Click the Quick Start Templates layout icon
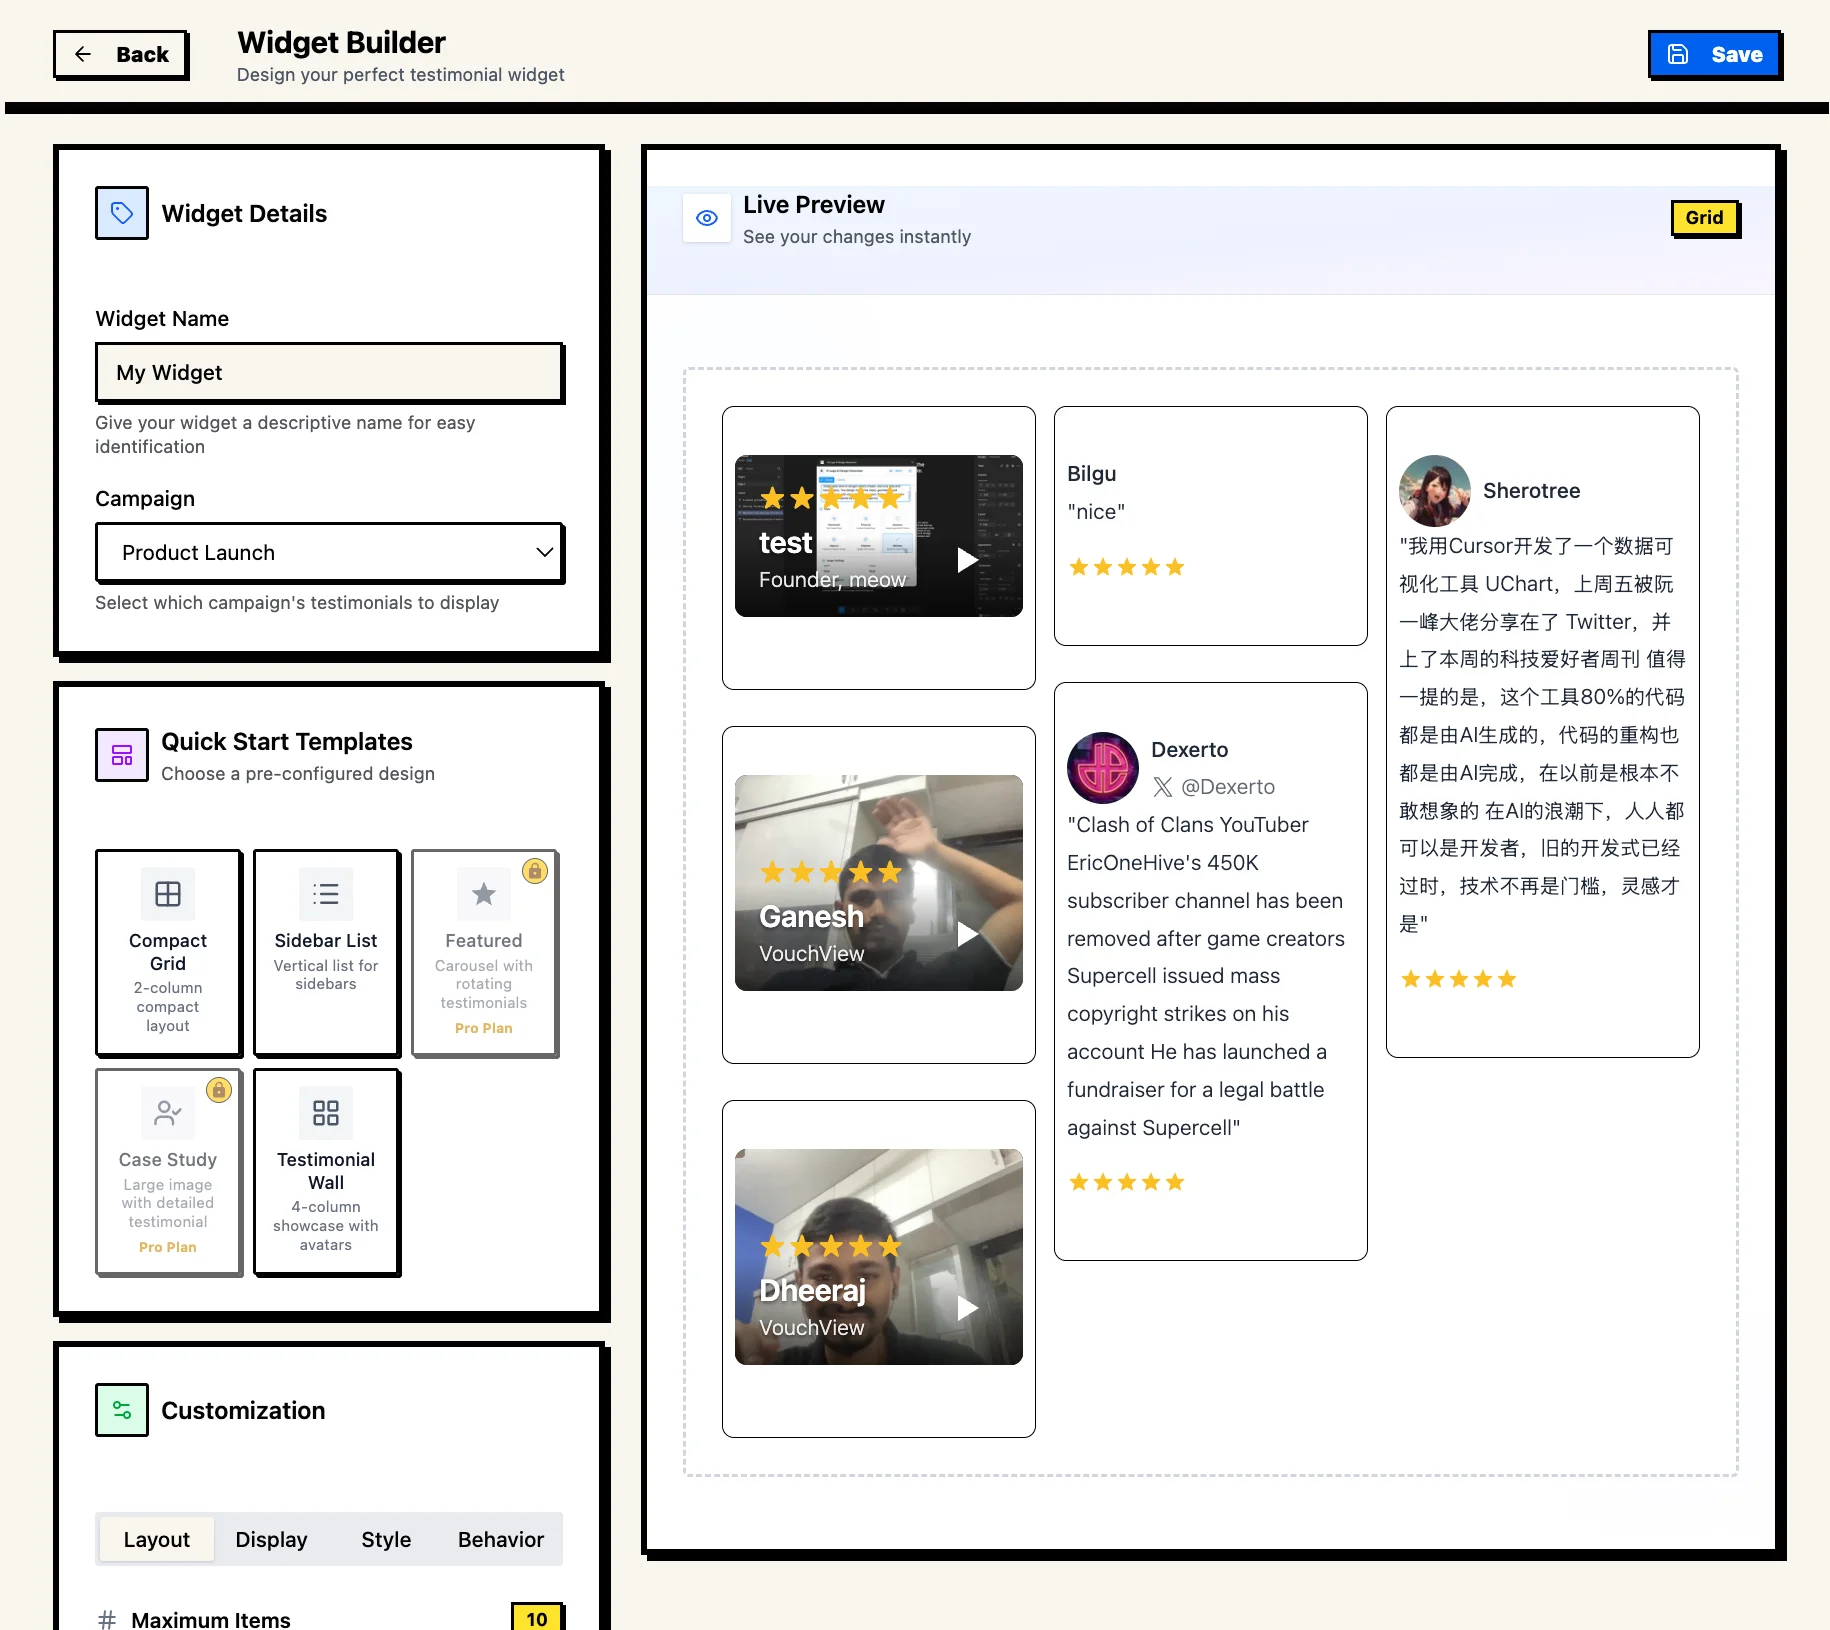This screenshot has width=1830, height=1630. point(121,754)
